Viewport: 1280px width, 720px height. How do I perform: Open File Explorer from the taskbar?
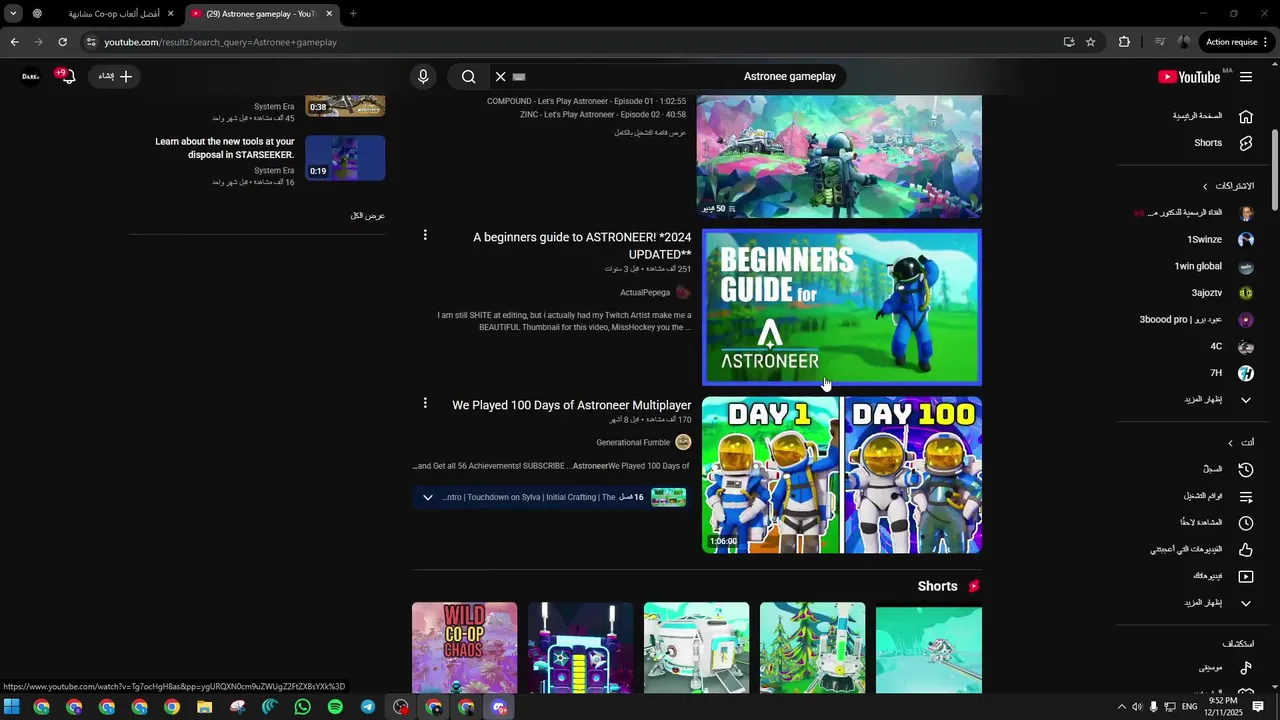pyautogui.click(x=205, y=707)
